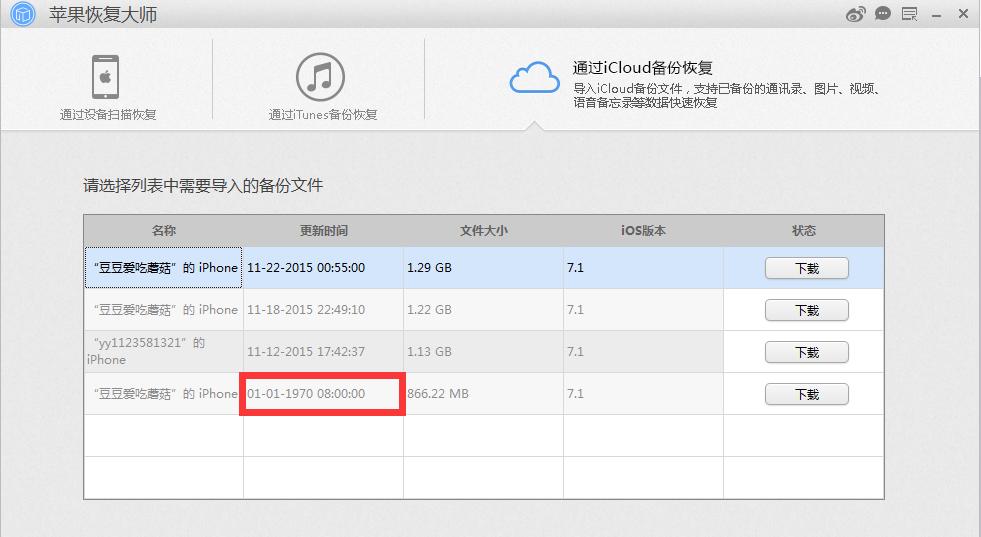
Task: Click the 苹果恢复大师 app logo icon
Action: pos(23,14)
